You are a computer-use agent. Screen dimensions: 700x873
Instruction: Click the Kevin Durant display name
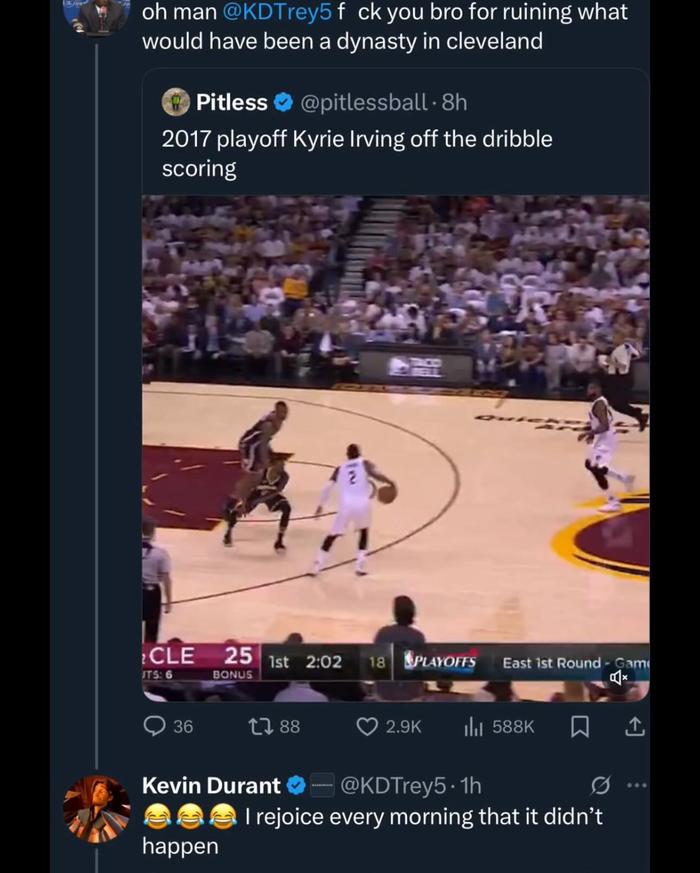pyautogui.click(x=211, y=786)
